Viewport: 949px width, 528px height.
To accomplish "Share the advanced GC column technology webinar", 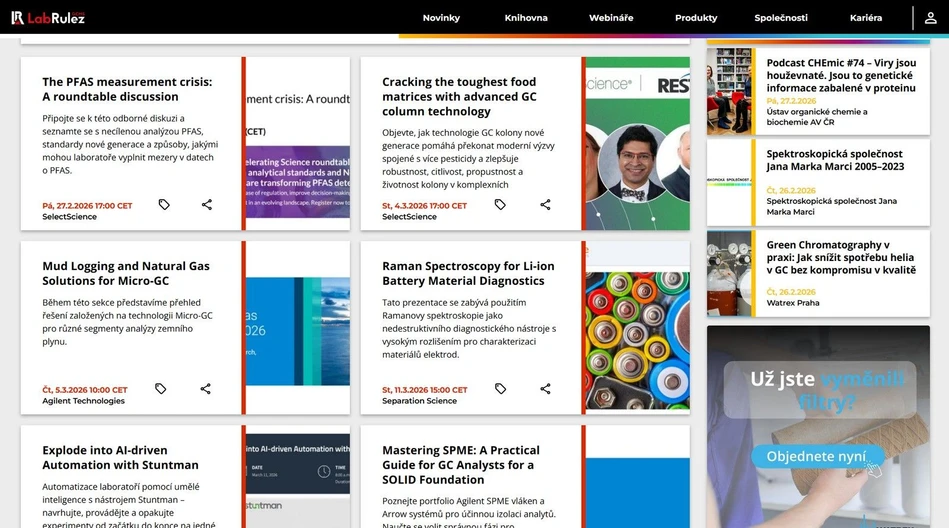I will pyautogui.click(x=545, y=205).
